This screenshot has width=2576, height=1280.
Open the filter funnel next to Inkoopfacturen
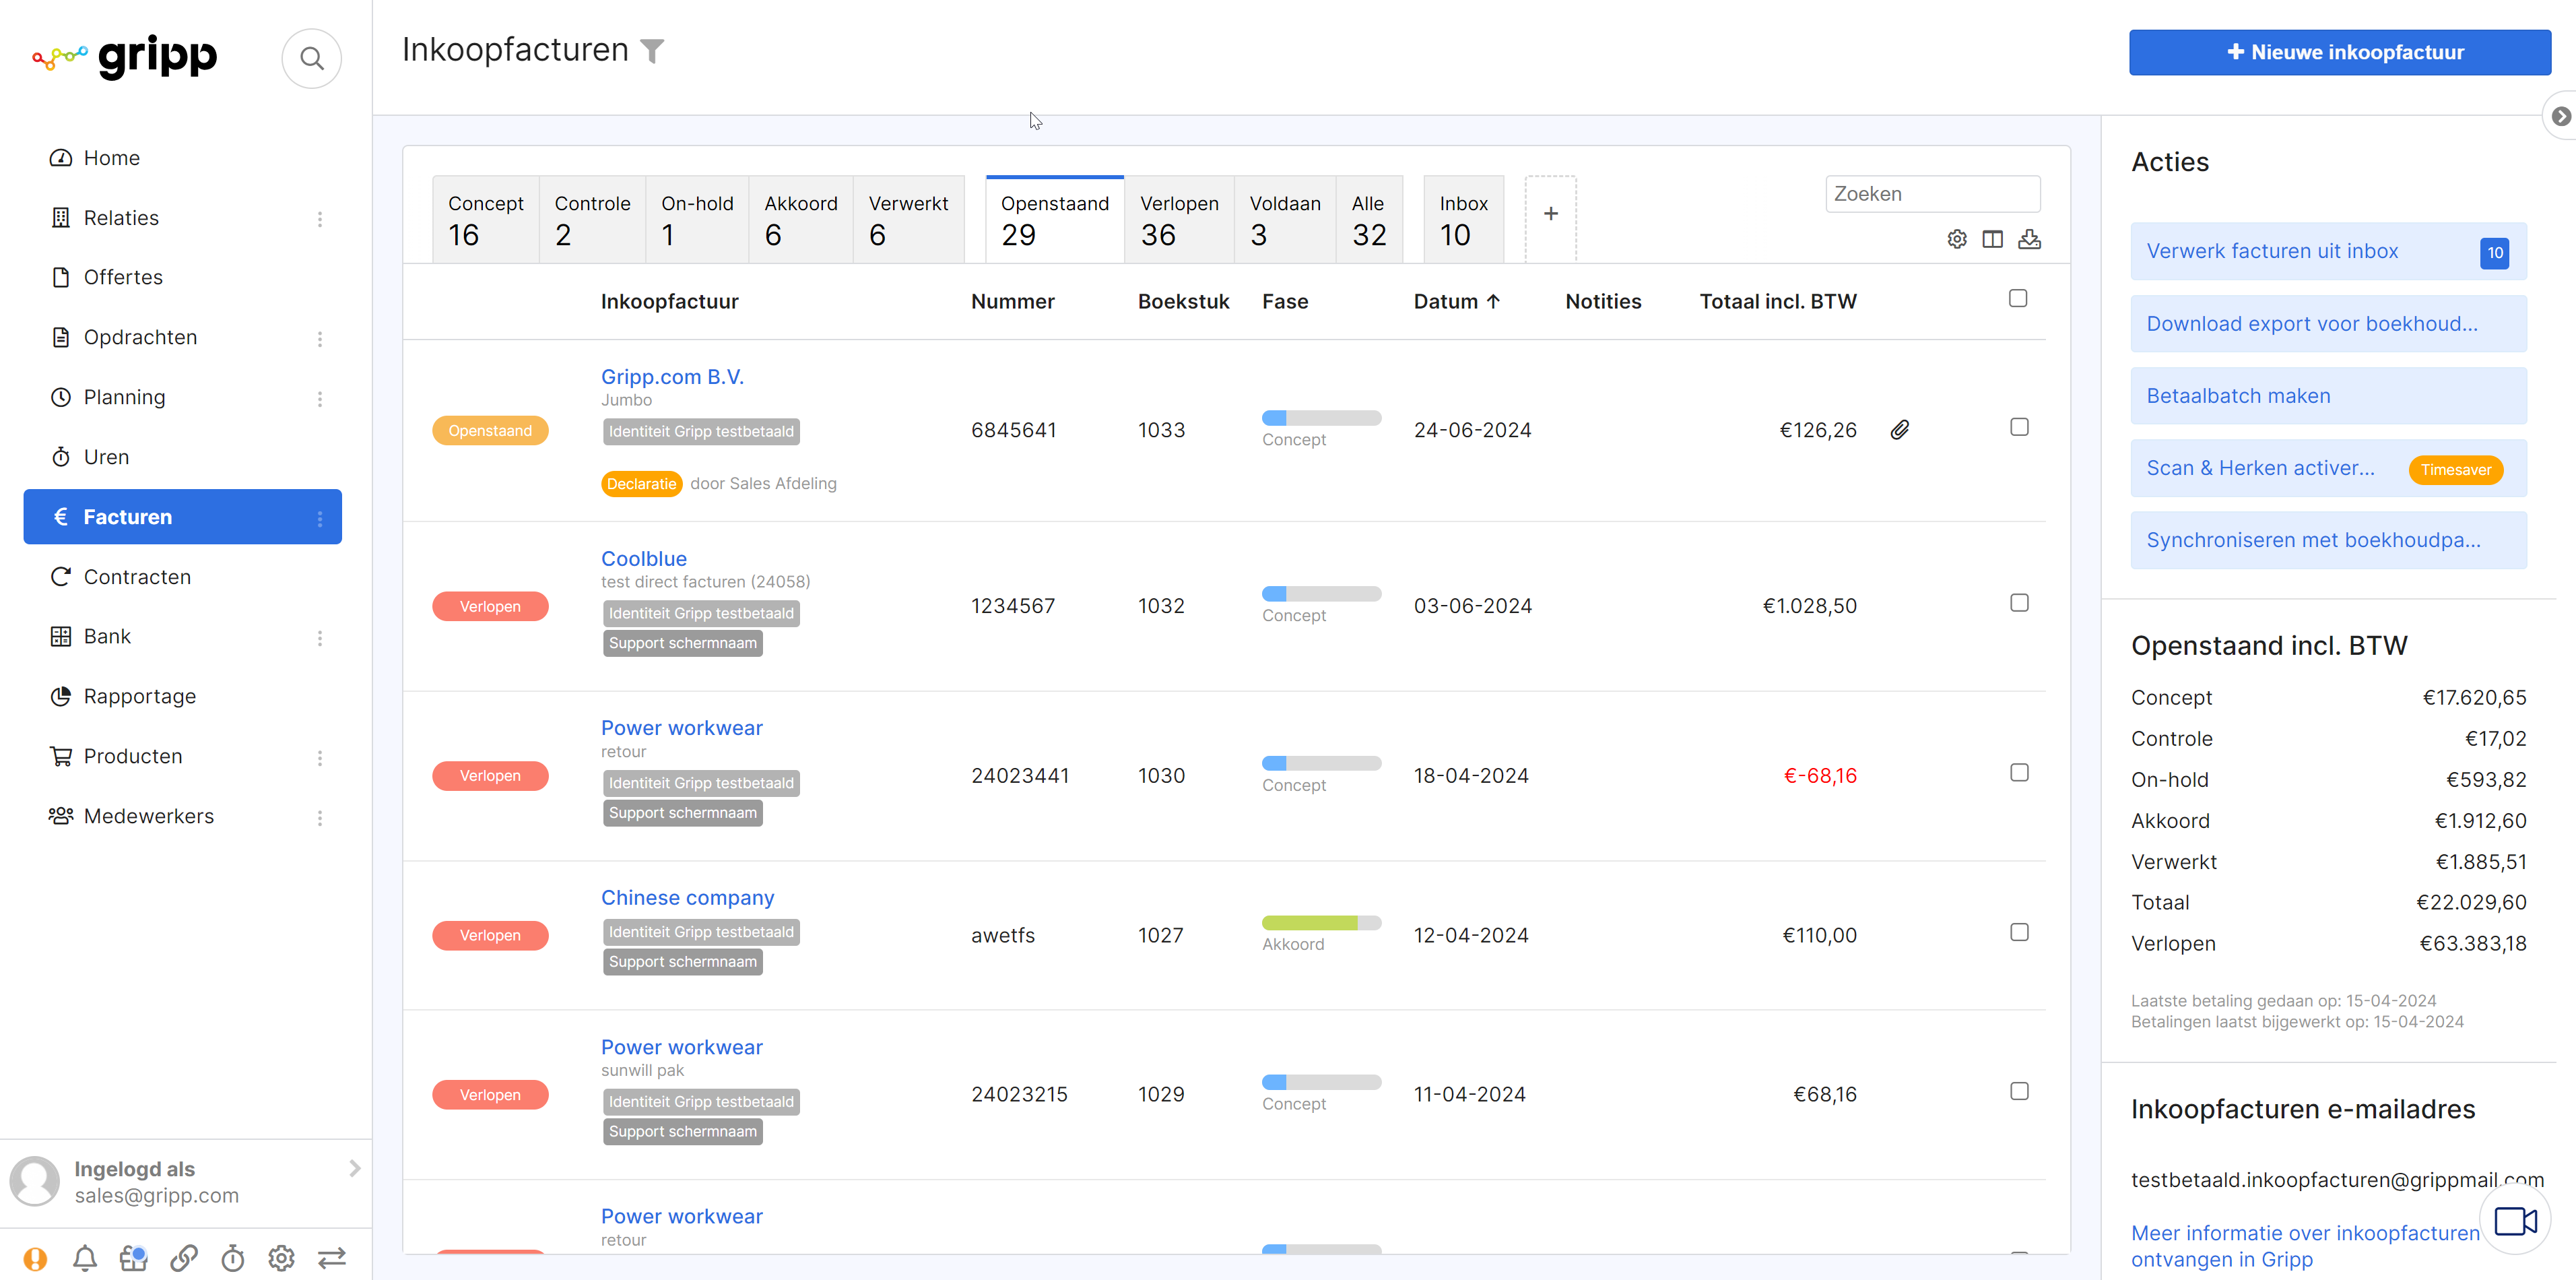coord(652,51)
